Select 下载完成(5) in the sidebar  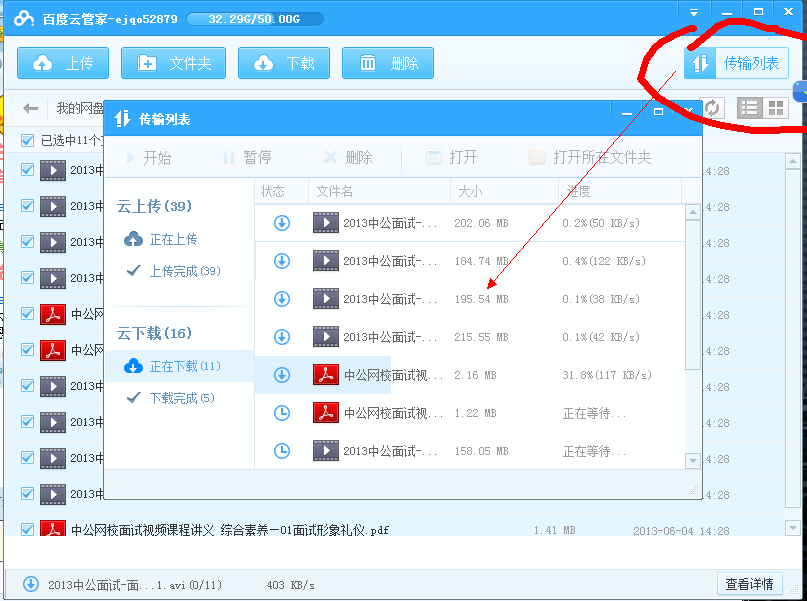(171, 398)
